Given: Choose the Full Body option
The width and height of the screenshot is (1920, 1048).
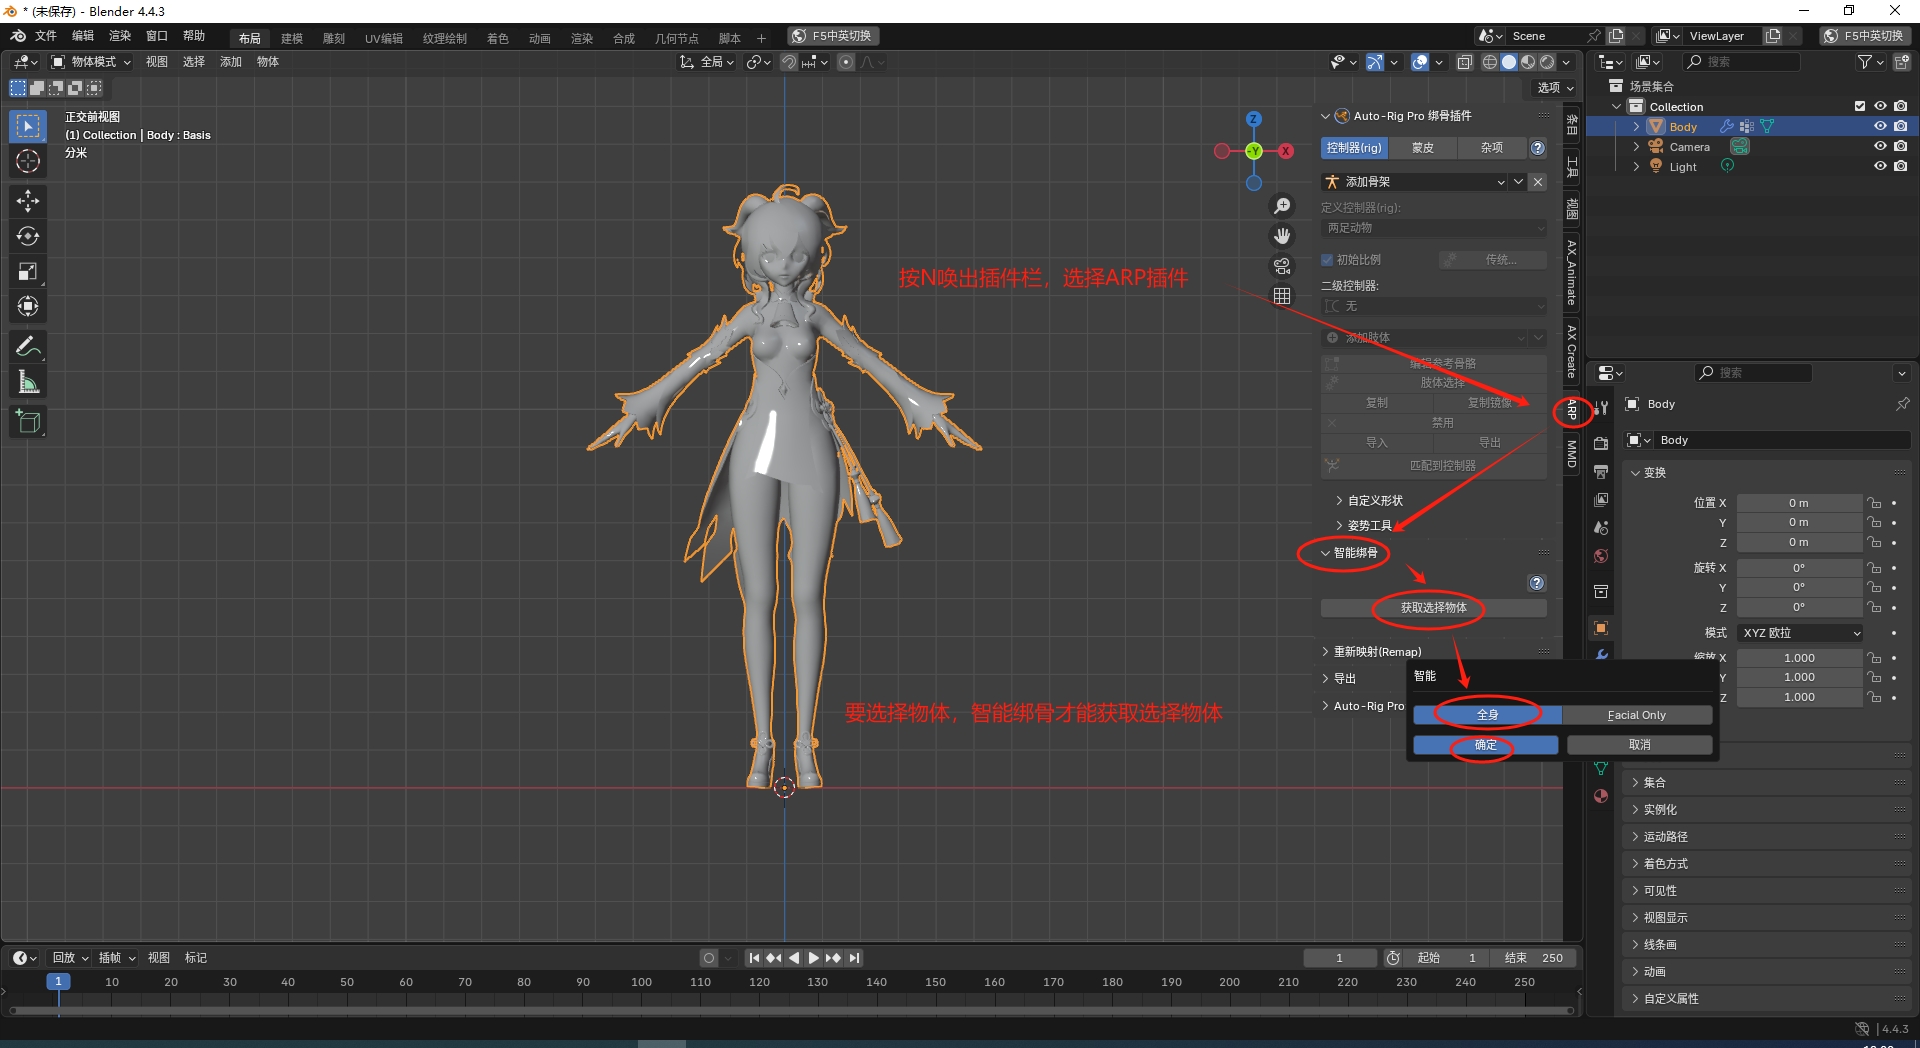Looking at the screenshot, I should click(x=1487, y=715).
